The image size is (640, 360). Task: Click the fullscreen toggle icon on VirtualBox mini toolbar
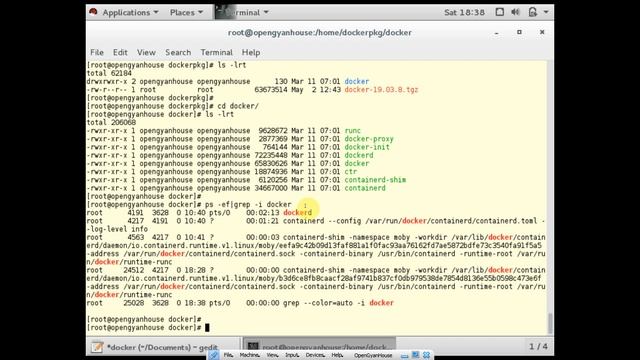pos(416,355)
